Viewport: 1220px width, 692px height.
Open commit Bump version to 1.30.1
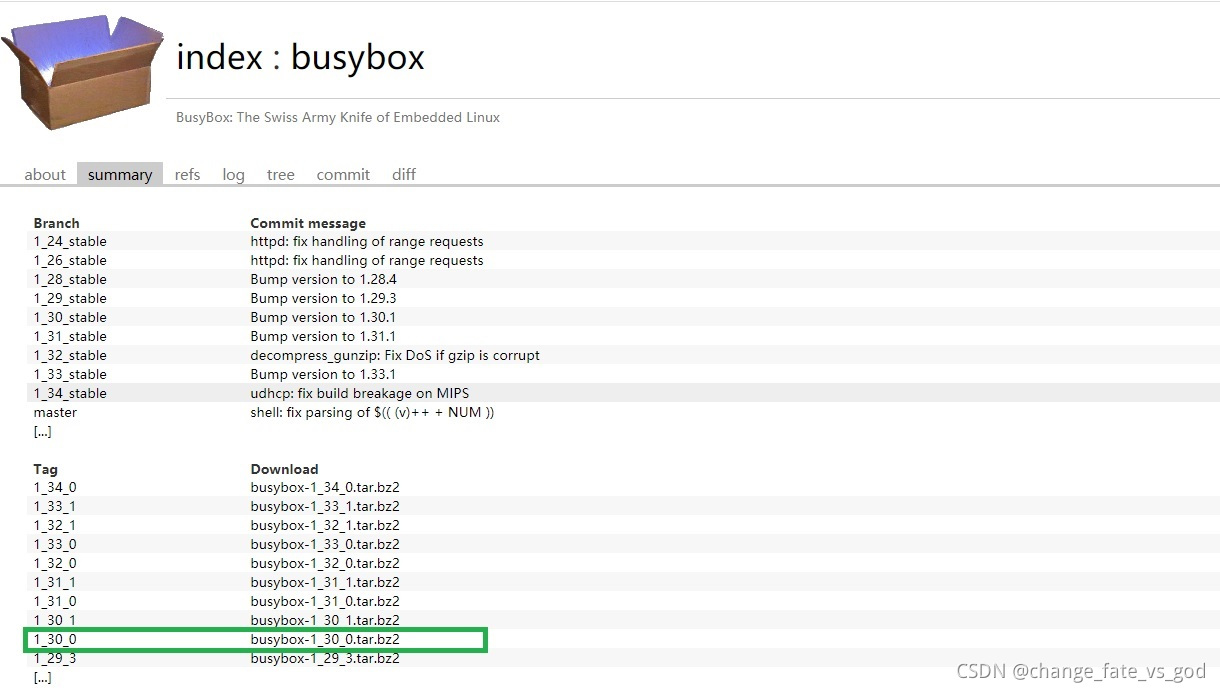point(323,317)
